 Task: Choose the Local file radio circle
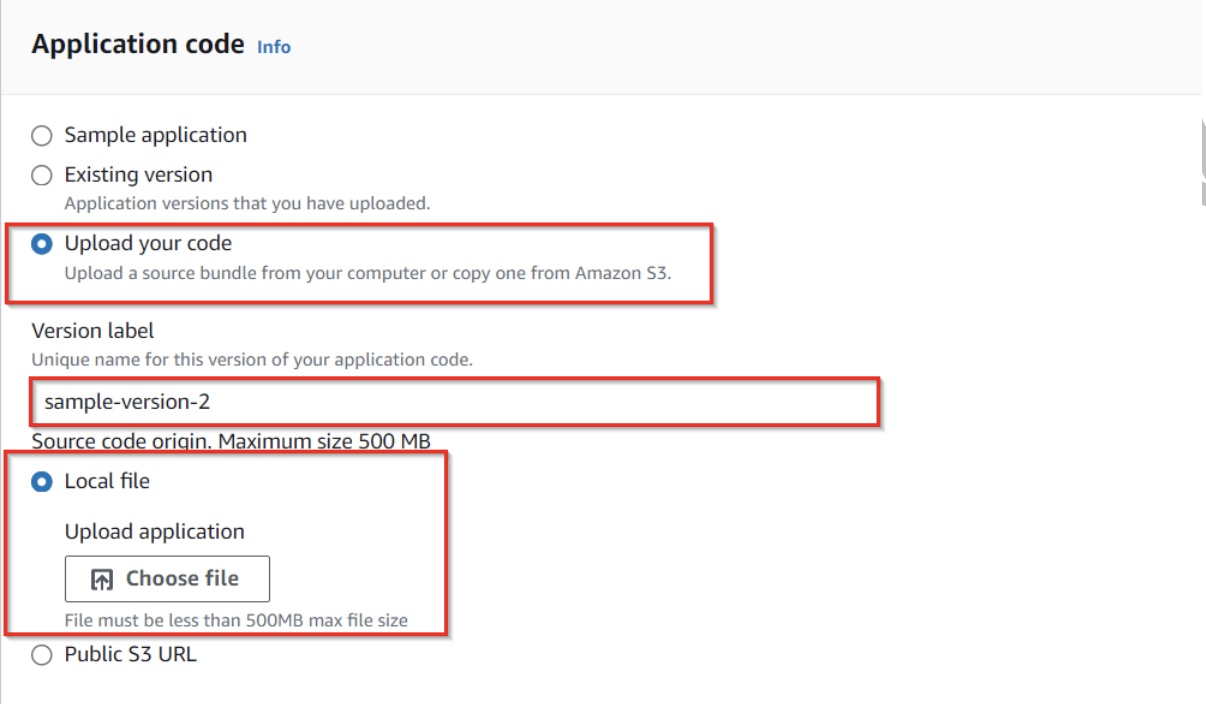point(42,482)
